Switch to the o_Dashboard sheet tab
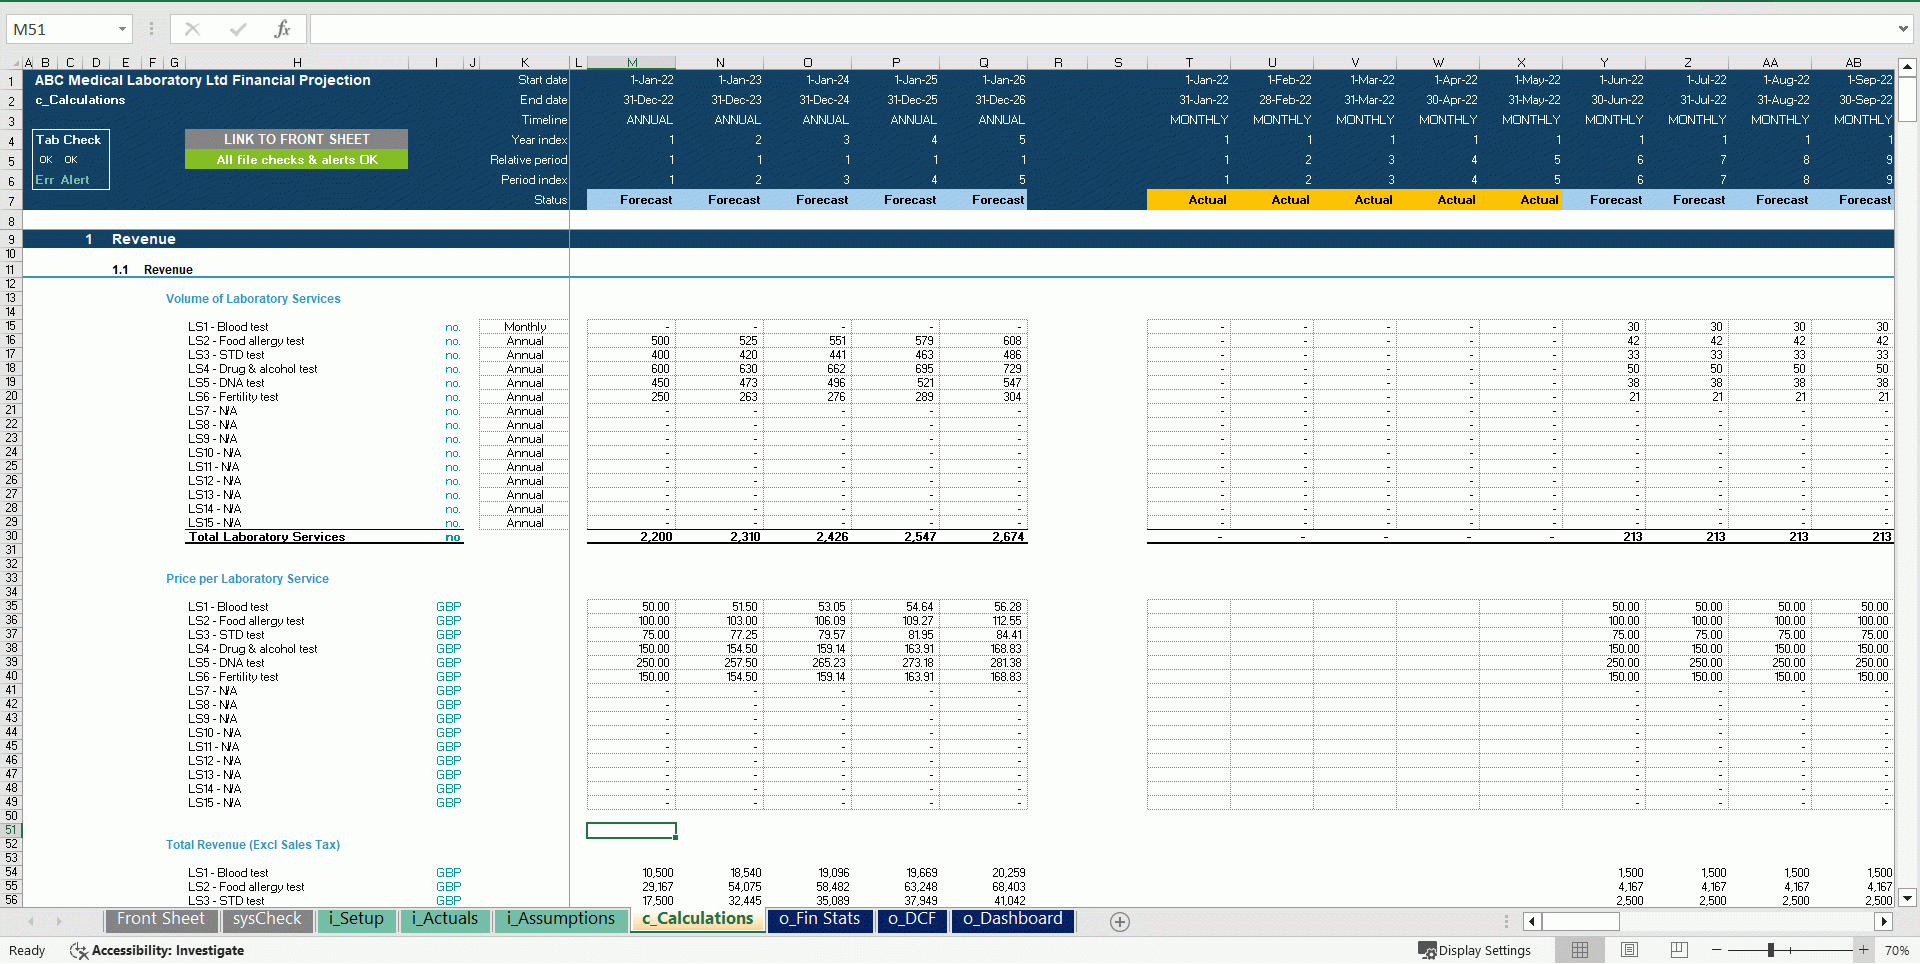This screenshot has height=964, width=1920. (1012, 919)
